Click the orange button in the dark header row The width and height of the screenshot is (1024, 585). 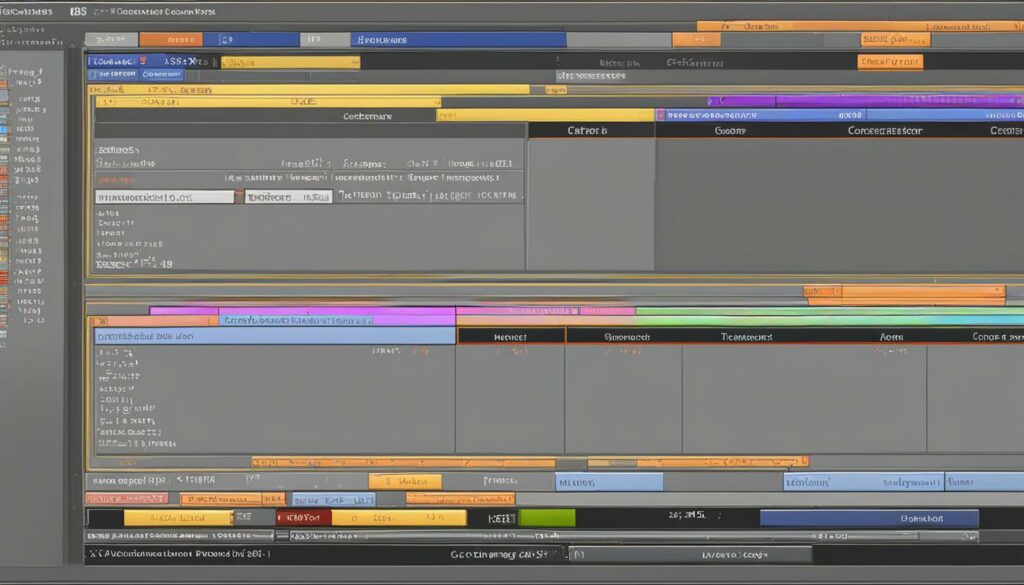(x=890, y=62)
